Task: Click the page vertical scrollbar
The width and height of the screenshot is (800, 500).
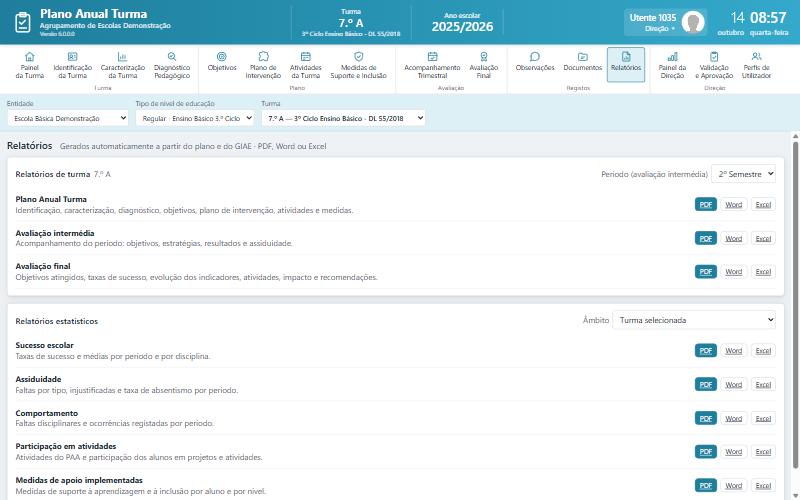Action: pos(795,306)
